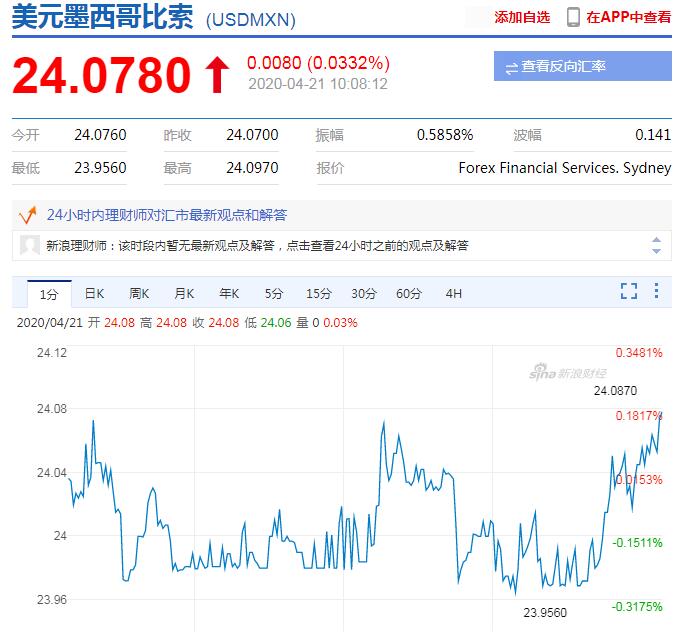Choose the 4H interval tab
This screenshot has width=681, height=634.
click(454, 294)
